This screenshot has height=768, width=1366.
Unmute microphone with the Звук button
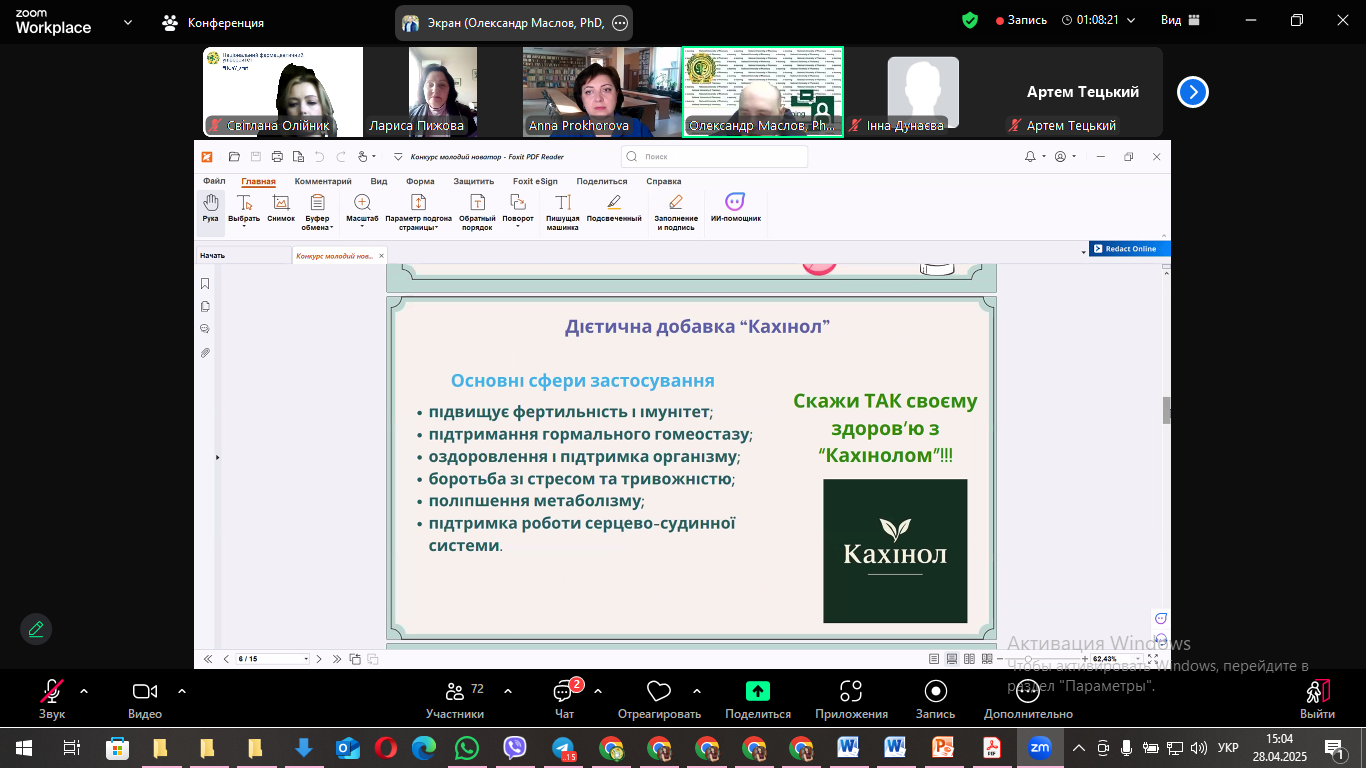click(x=52, y=699)
